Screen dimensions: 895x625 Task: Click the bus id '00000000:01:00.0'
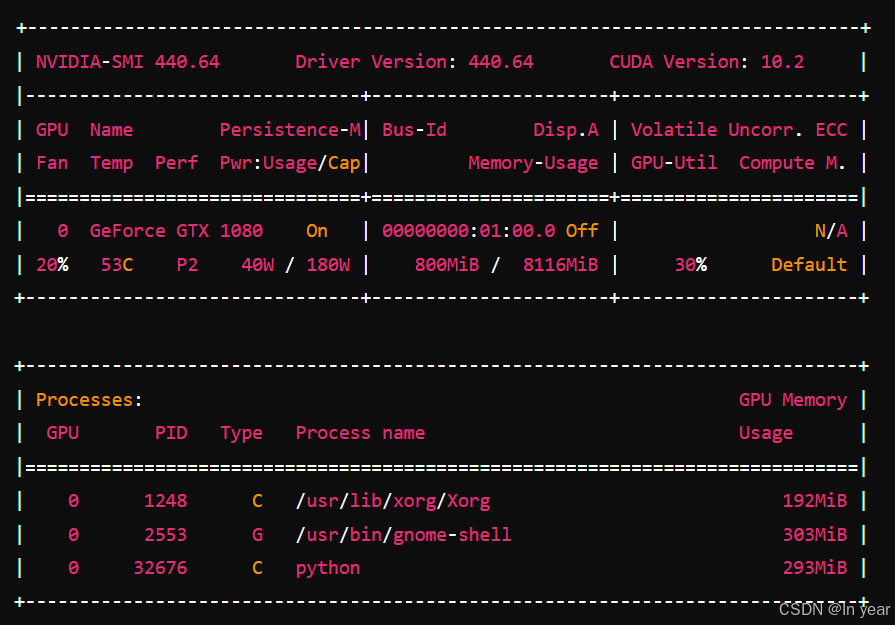tap(469, 231)
